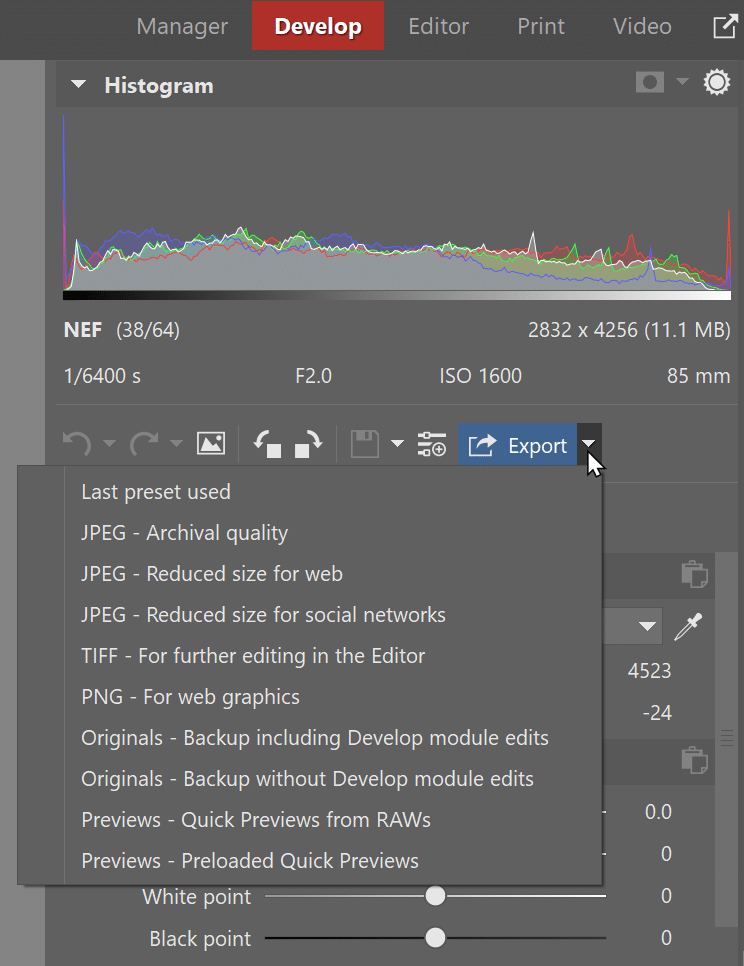Show the original image preview icon
This screenshot has height=966, width=744.
(x=211, y=443)
